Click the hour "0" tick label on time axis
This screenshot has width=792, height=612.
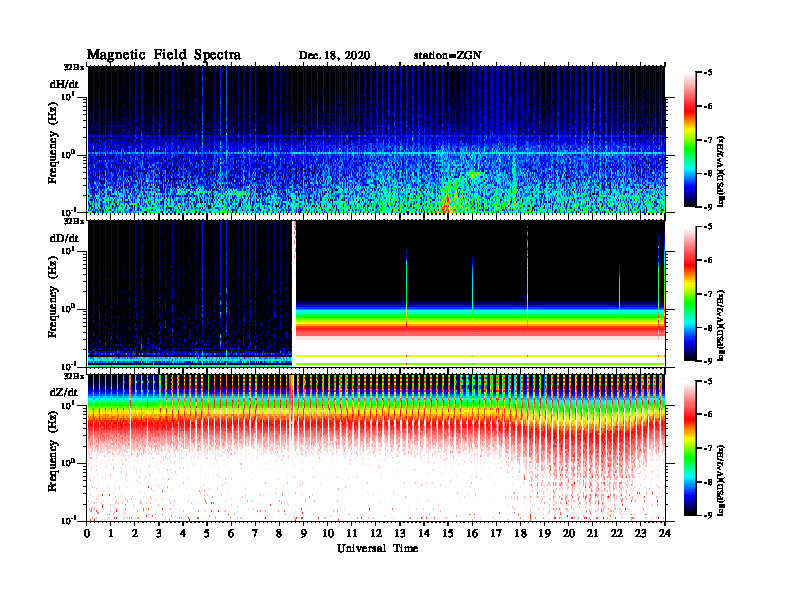point(87,533)
